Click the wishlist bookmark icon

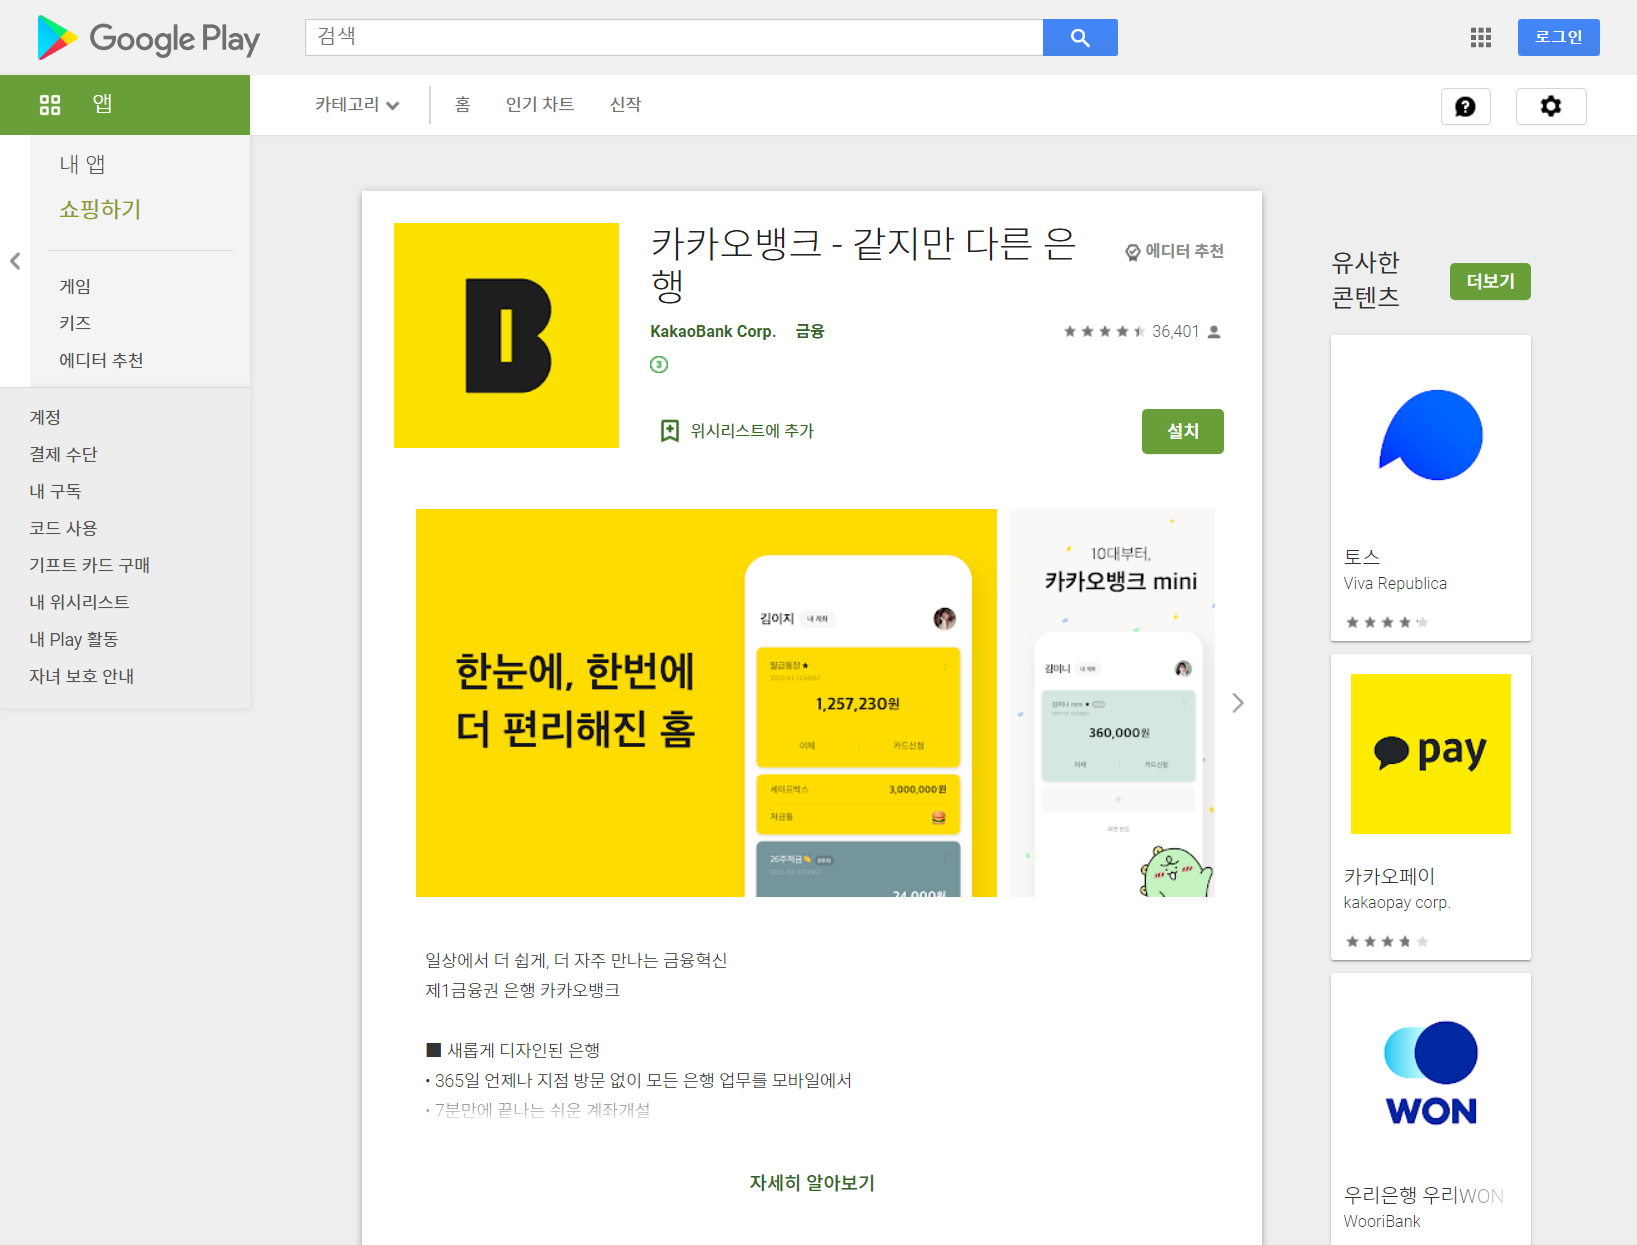670,431
